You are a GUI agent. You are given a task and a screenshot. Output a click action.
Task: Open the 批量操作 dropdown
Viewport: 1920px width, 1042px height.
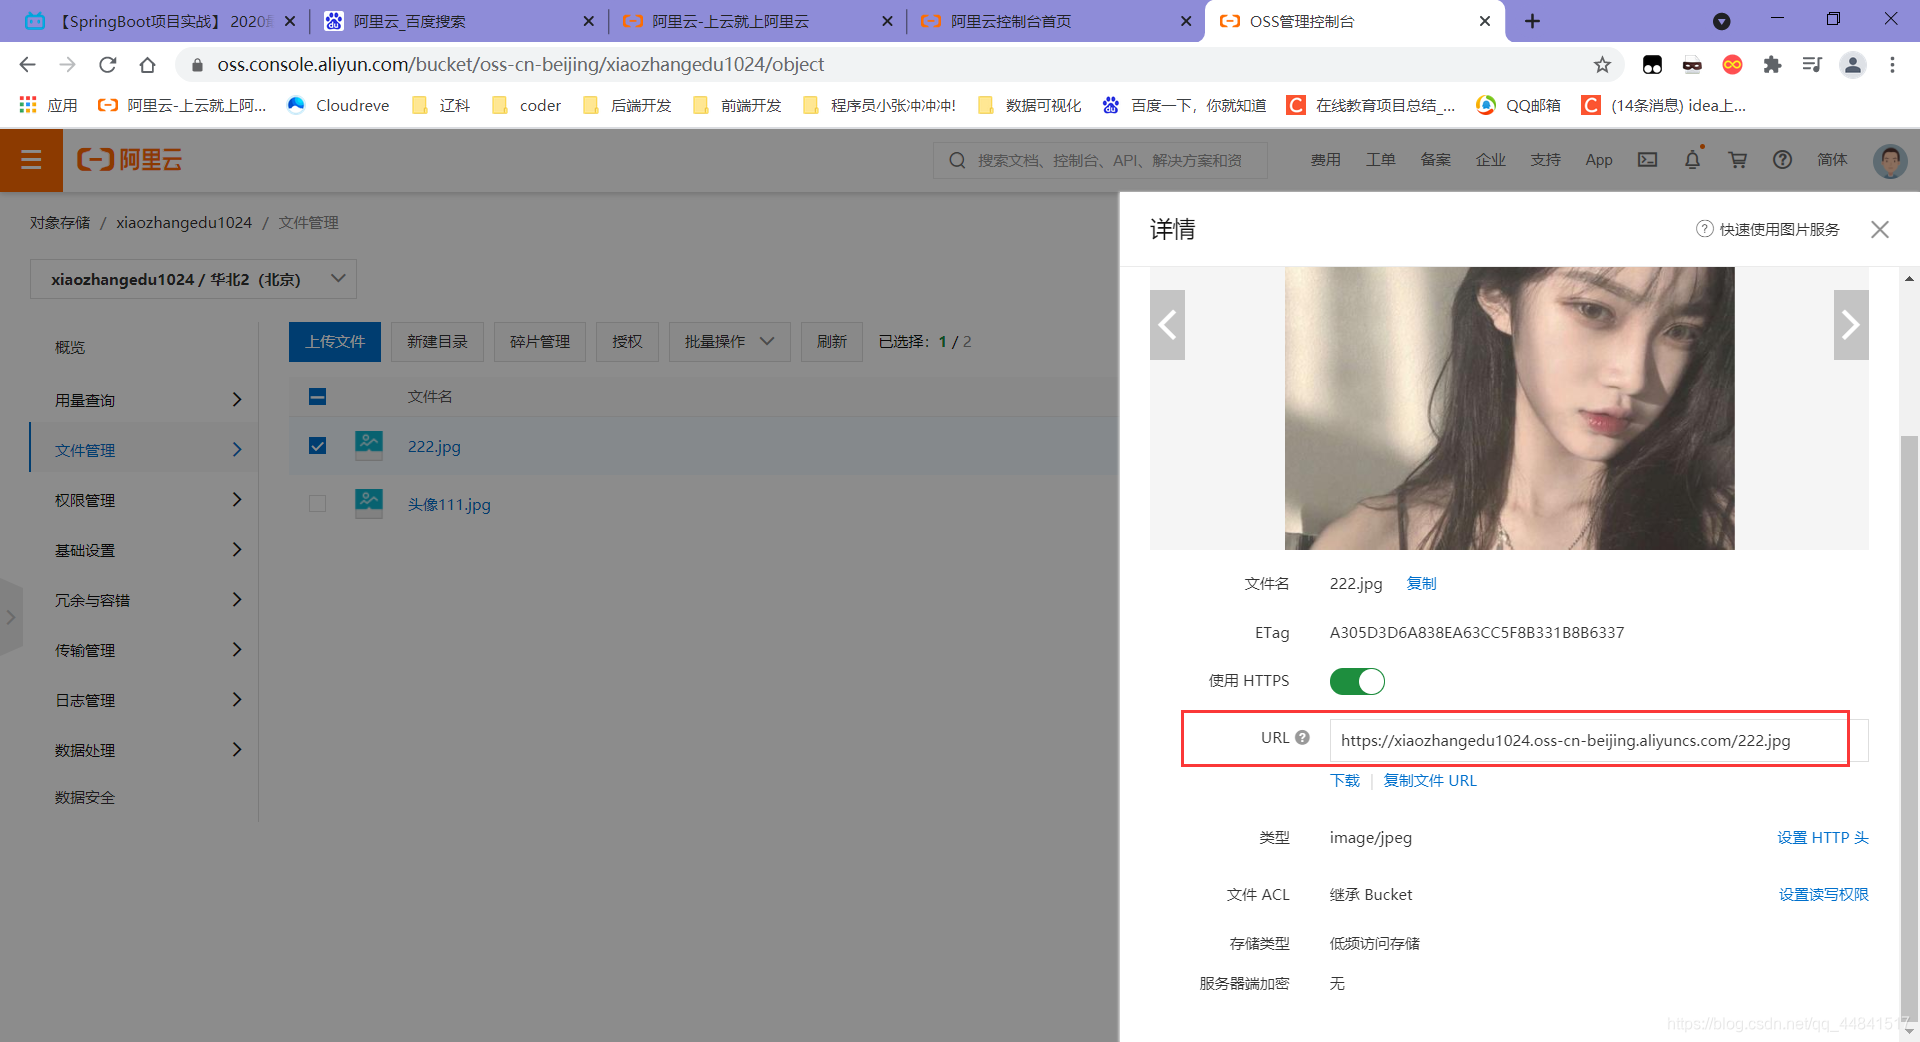coord(729,342)
